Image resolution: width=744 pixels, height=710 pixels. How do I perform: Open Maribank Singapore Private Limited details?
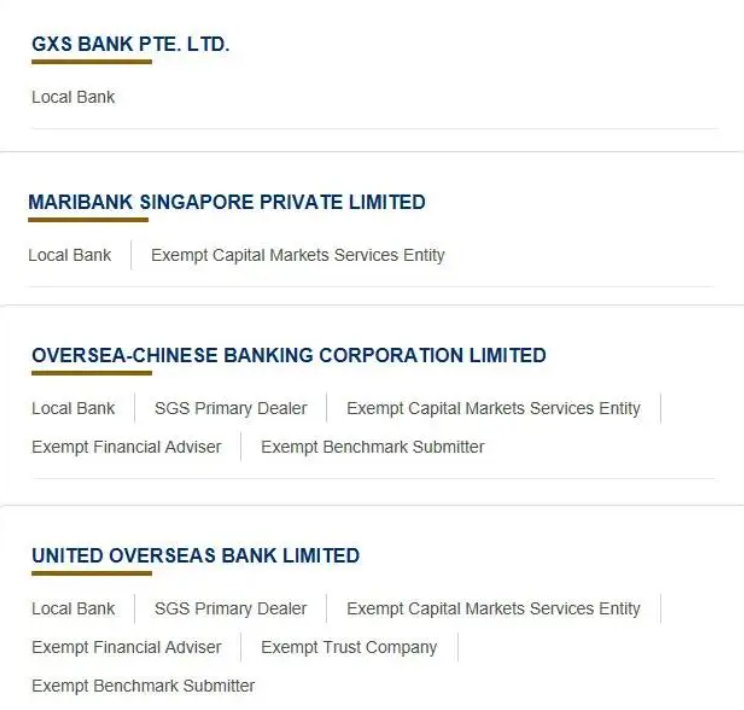pyautogui.click(x=227, y=202)
